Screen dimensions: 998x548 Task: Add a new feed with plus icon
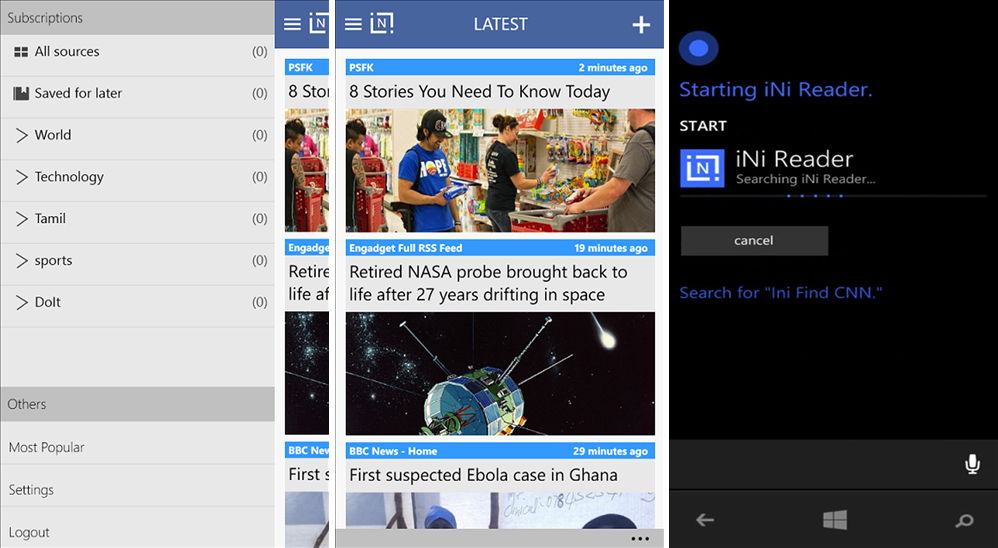[641, 24]
